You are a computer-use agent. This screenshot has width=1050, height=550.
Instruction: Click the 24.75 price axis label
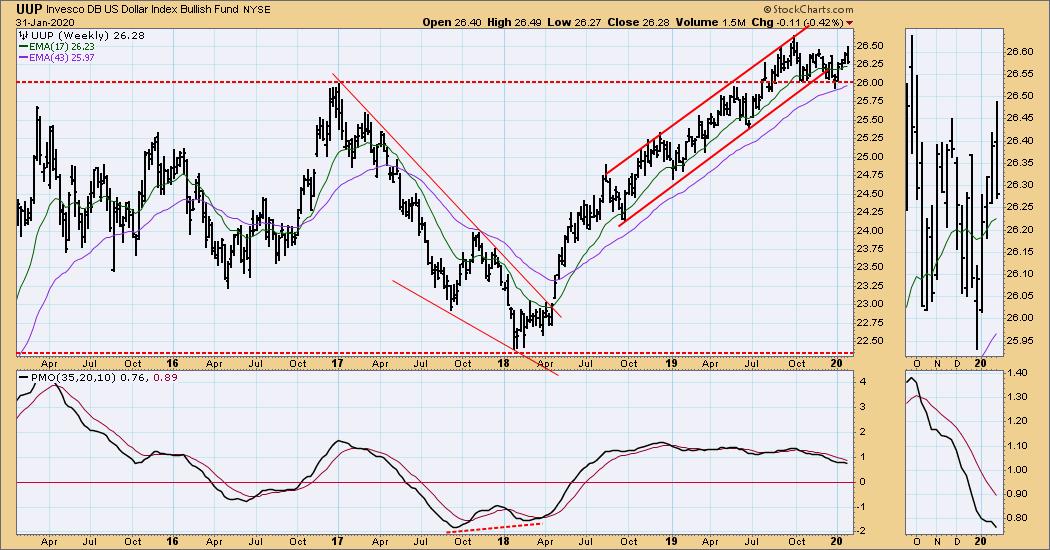(870, 175)
